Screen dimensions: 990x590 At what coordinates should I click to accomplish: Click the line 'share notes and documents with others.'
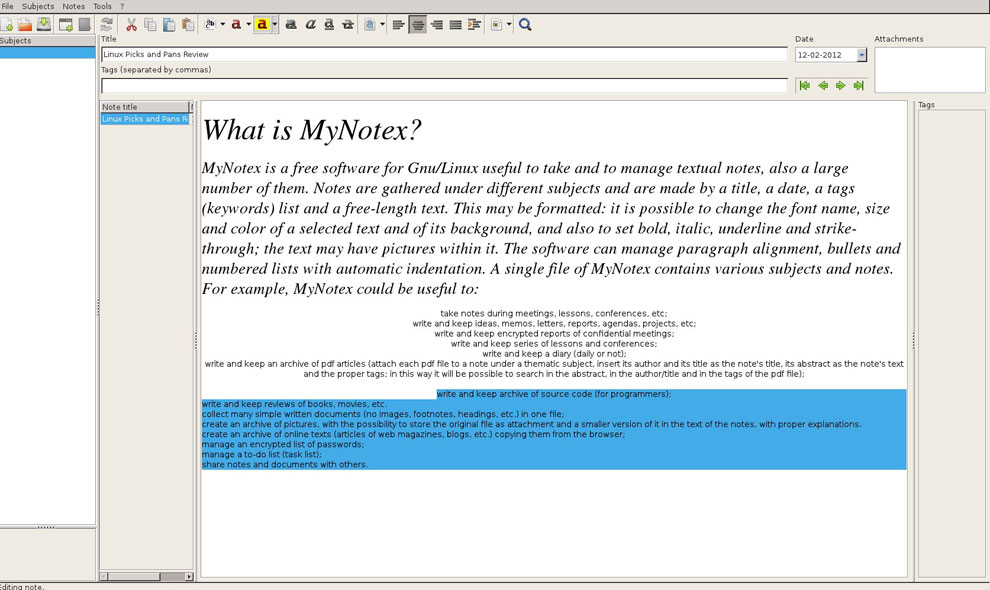coord(285,465)
